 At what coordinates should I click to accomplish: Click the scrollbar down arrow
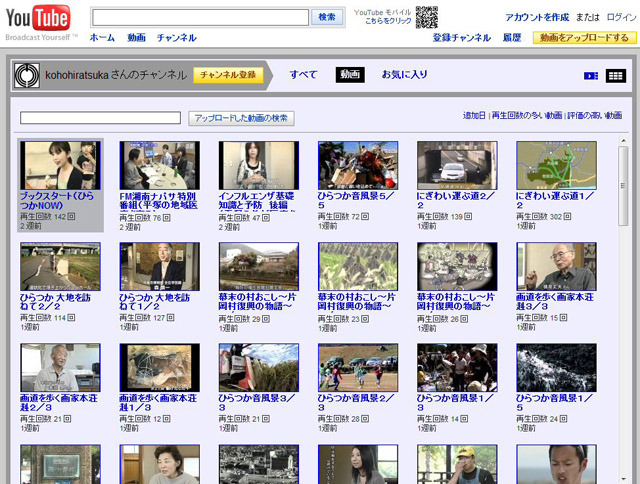pyautogui.click(x=623, y=479)
